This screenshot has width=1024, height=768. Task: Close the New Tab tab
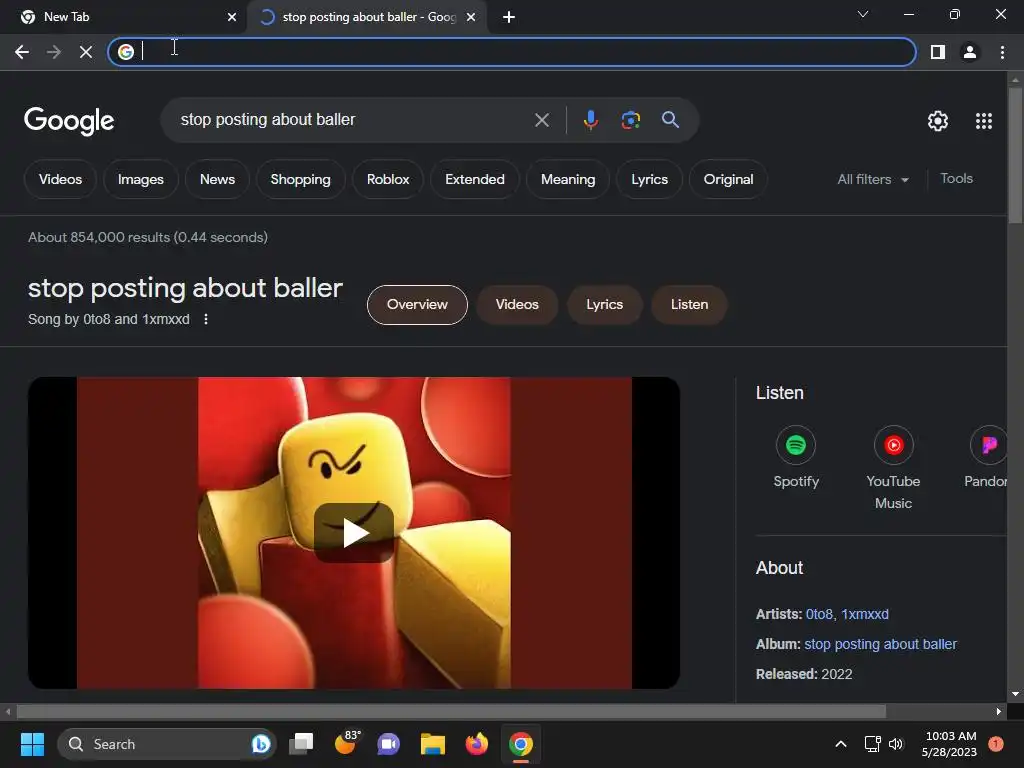point(232,17)
